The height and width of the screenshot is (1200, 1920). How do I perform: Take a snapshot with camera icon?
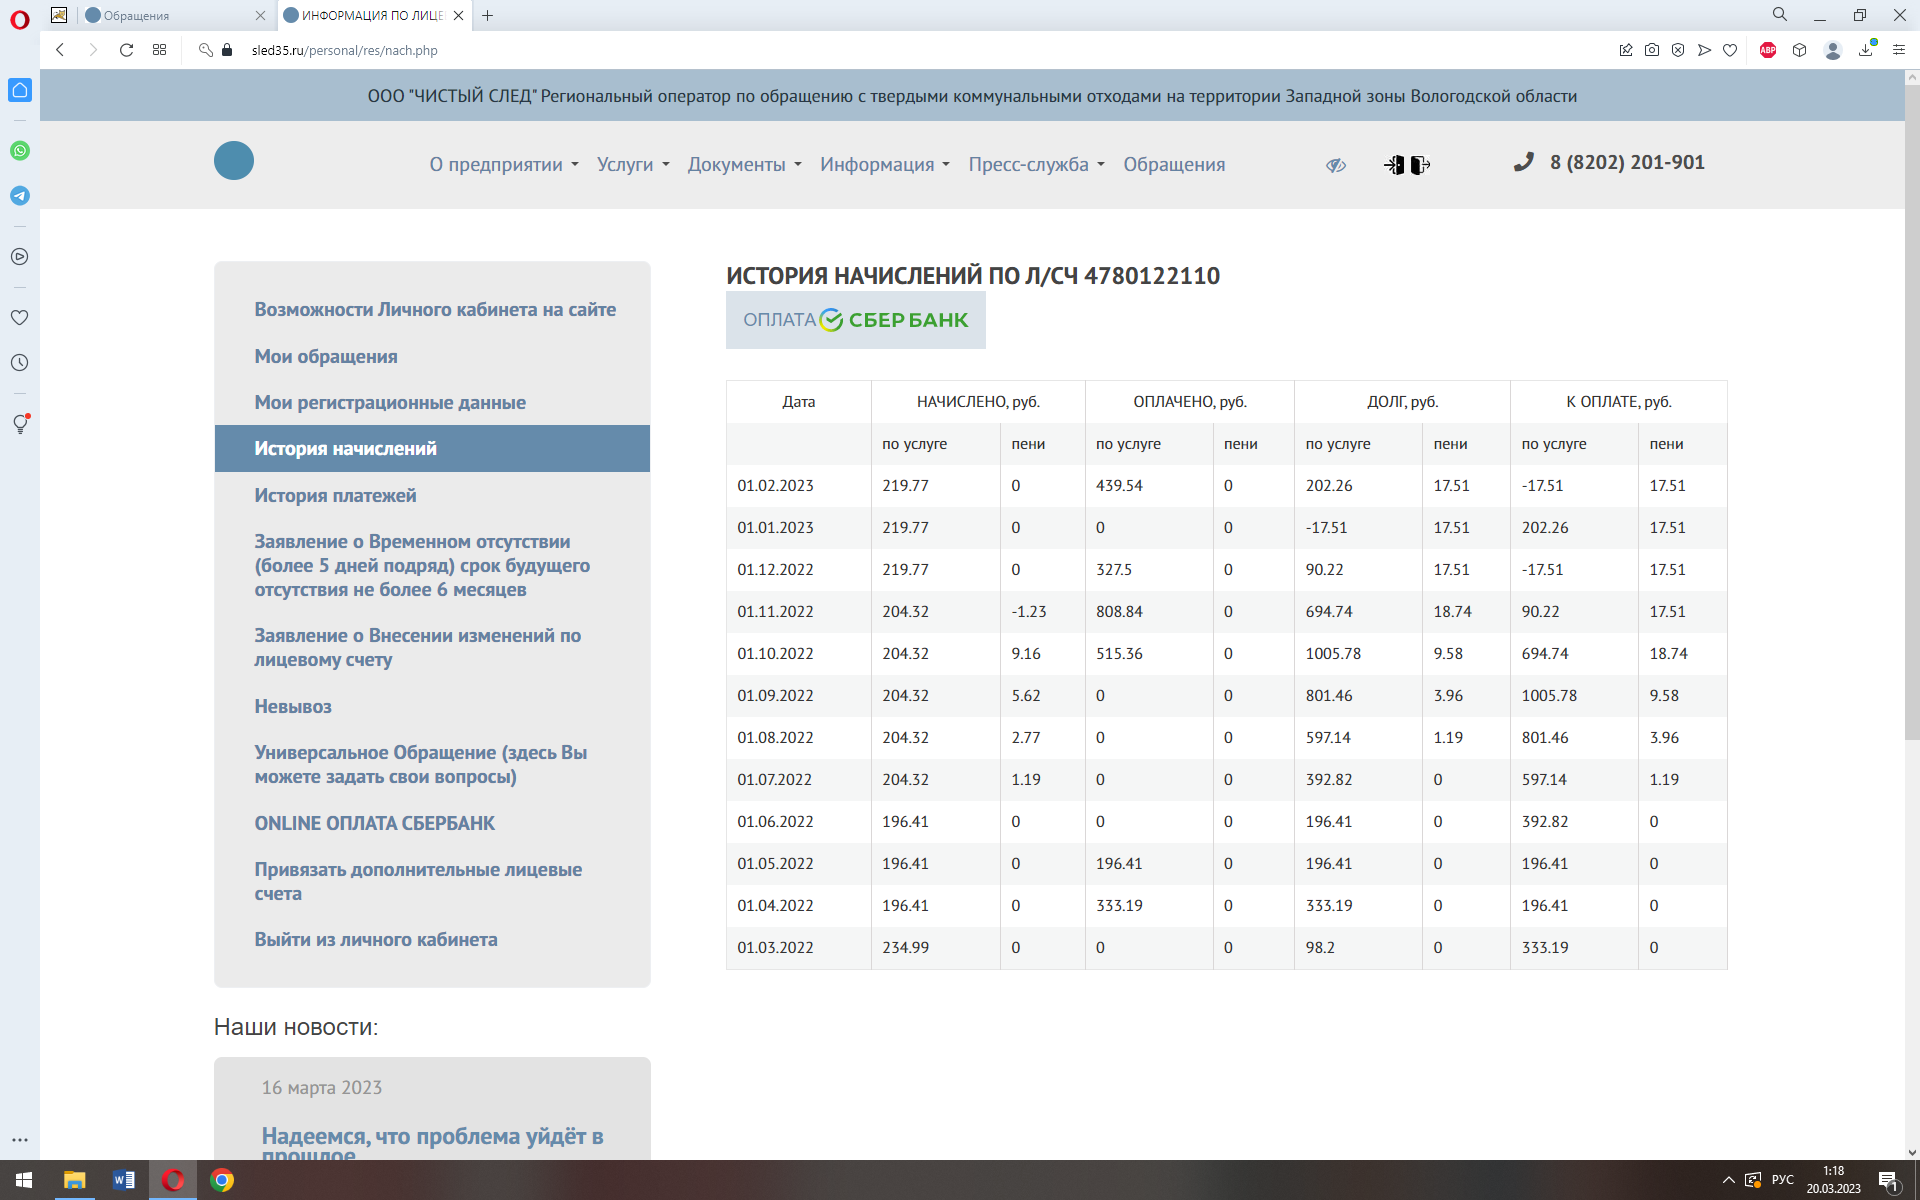point(1652,50)
